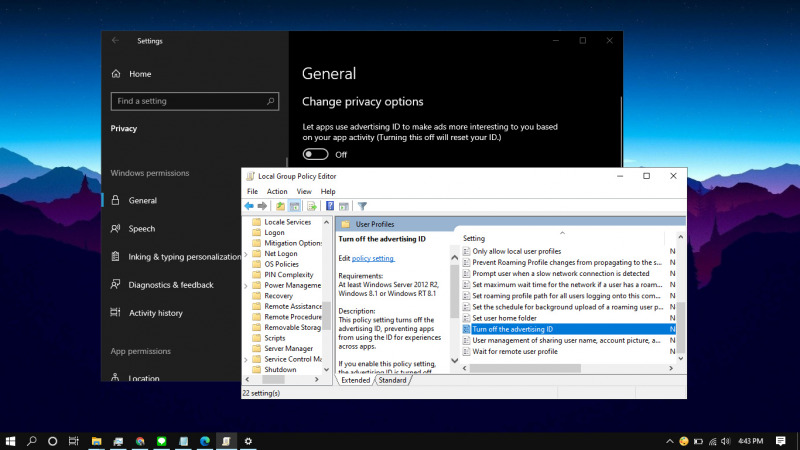The height and width of the screenshot is (450, 800).
Task: Click the clock showing 4:43 PM
Action: (751, 441)
